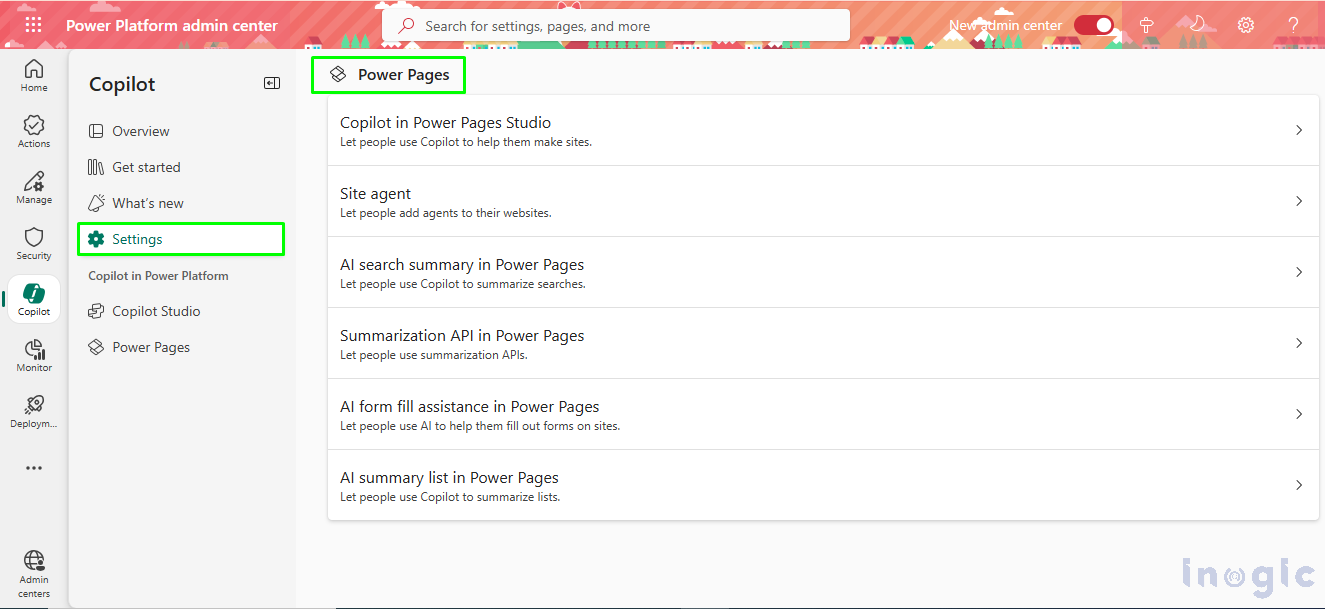Open Overview in the Copilot menu

click(181, 131)
